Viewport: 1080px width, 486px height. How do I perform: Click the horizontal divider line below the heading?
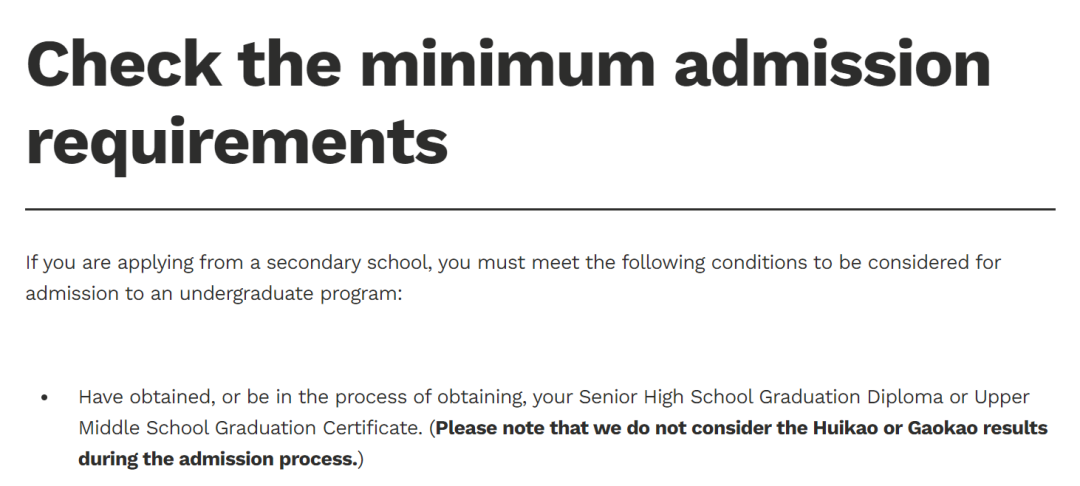[x=540, y=209]
